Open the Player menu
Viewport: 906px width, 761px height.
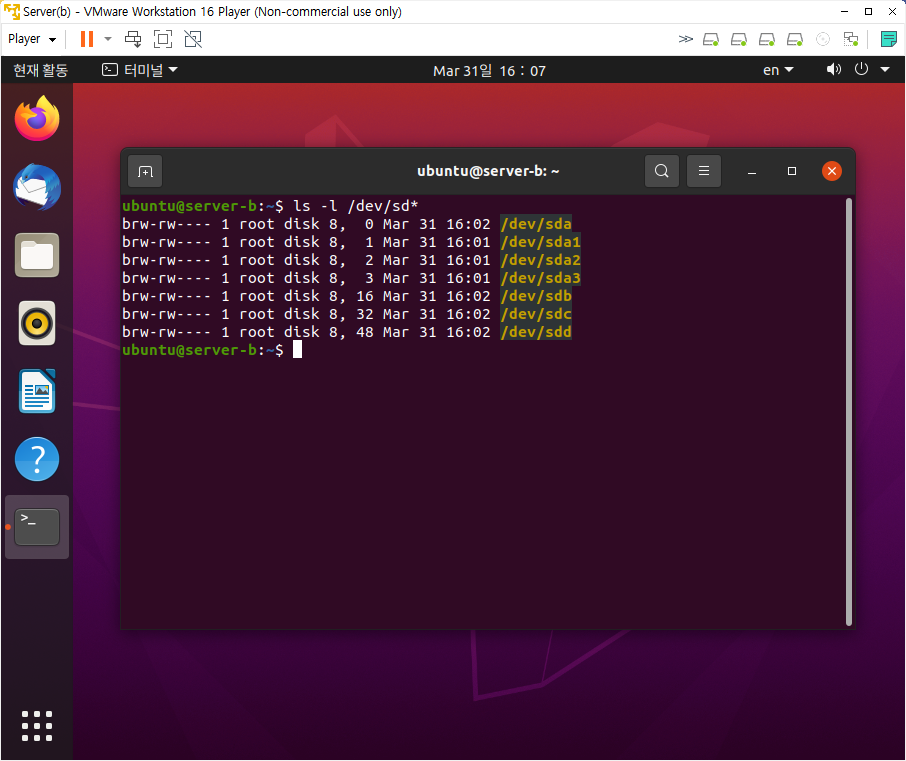pyautogui.click(x=32, y=39)
